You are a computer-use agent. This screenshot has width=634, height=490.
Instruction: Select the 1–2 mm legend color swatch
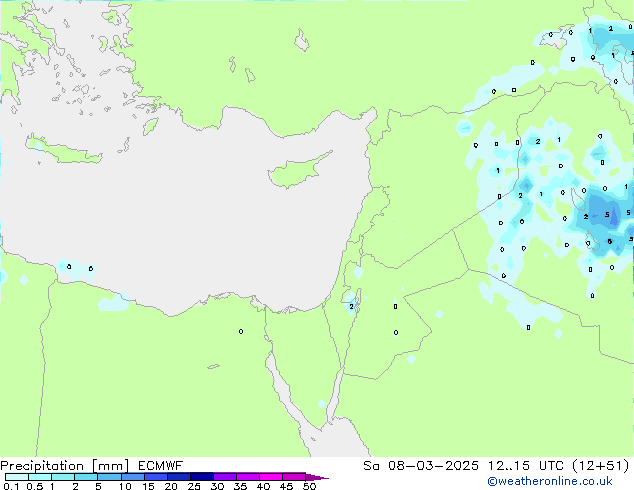[x=63, y=477]
